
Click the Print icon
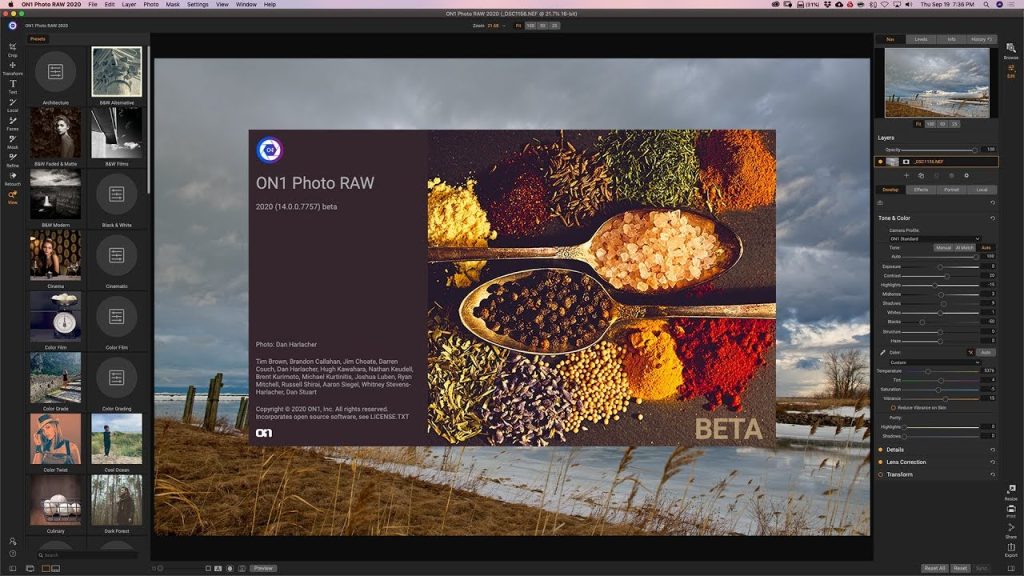pos(1011,510)
